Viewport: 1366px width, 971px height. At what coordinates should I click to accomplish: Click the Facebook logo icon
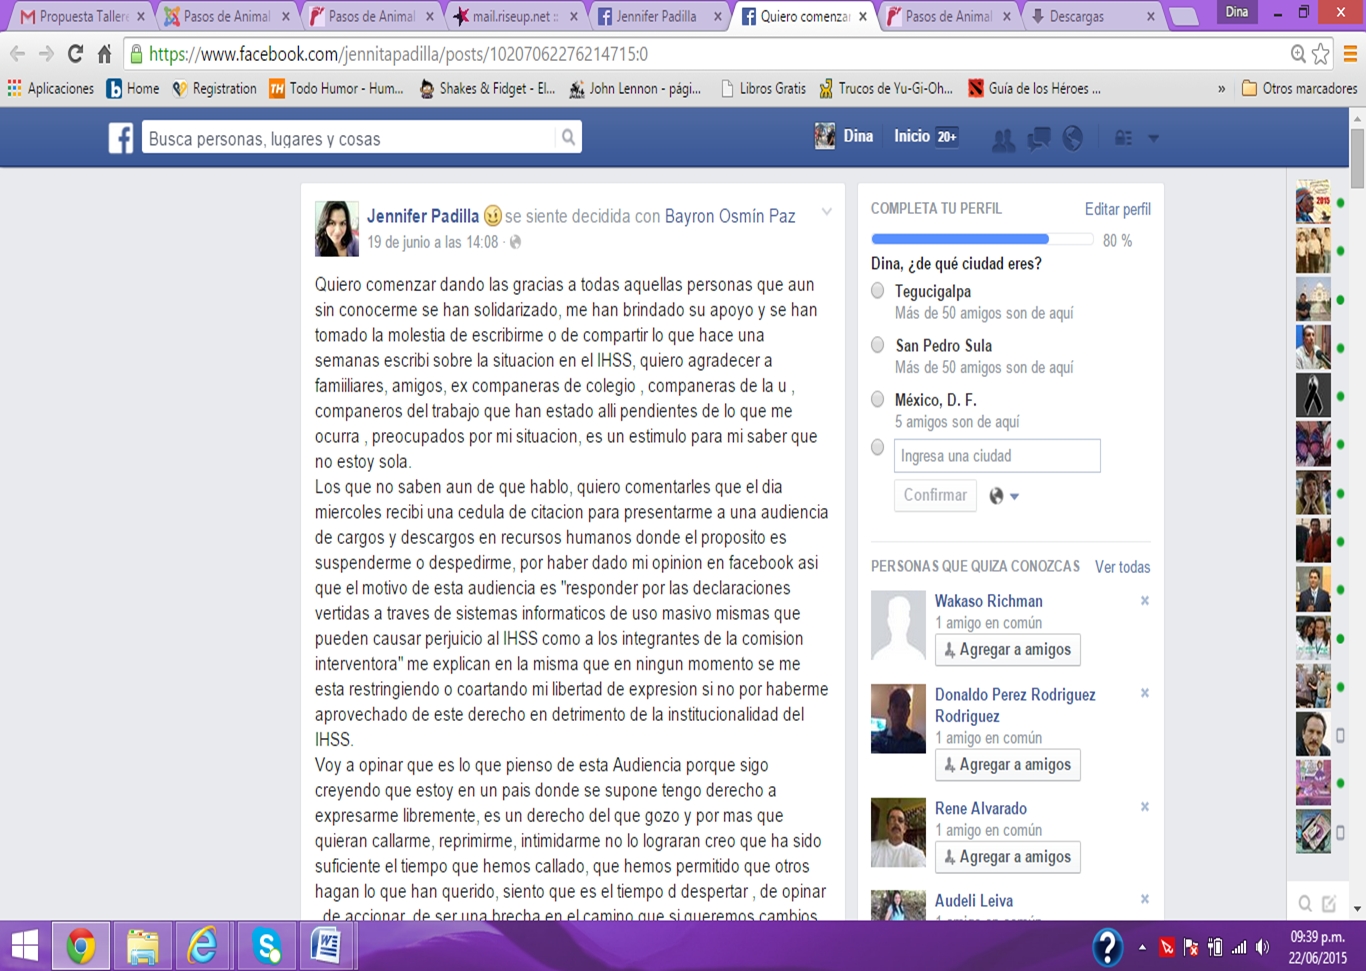(121, 138)
